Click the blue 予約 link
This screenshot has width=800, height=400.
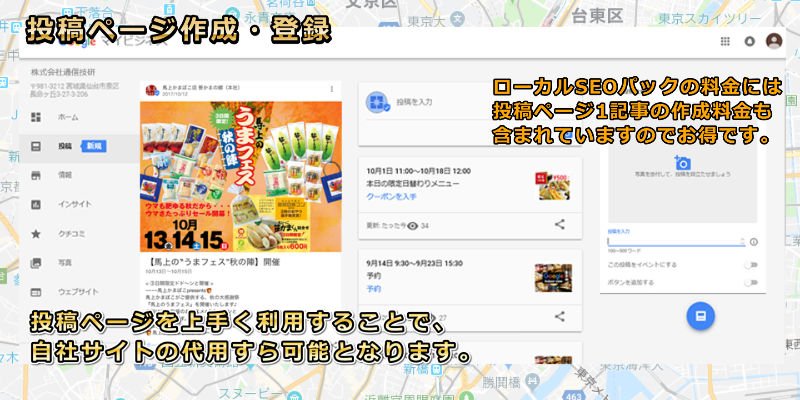[373, 289]
